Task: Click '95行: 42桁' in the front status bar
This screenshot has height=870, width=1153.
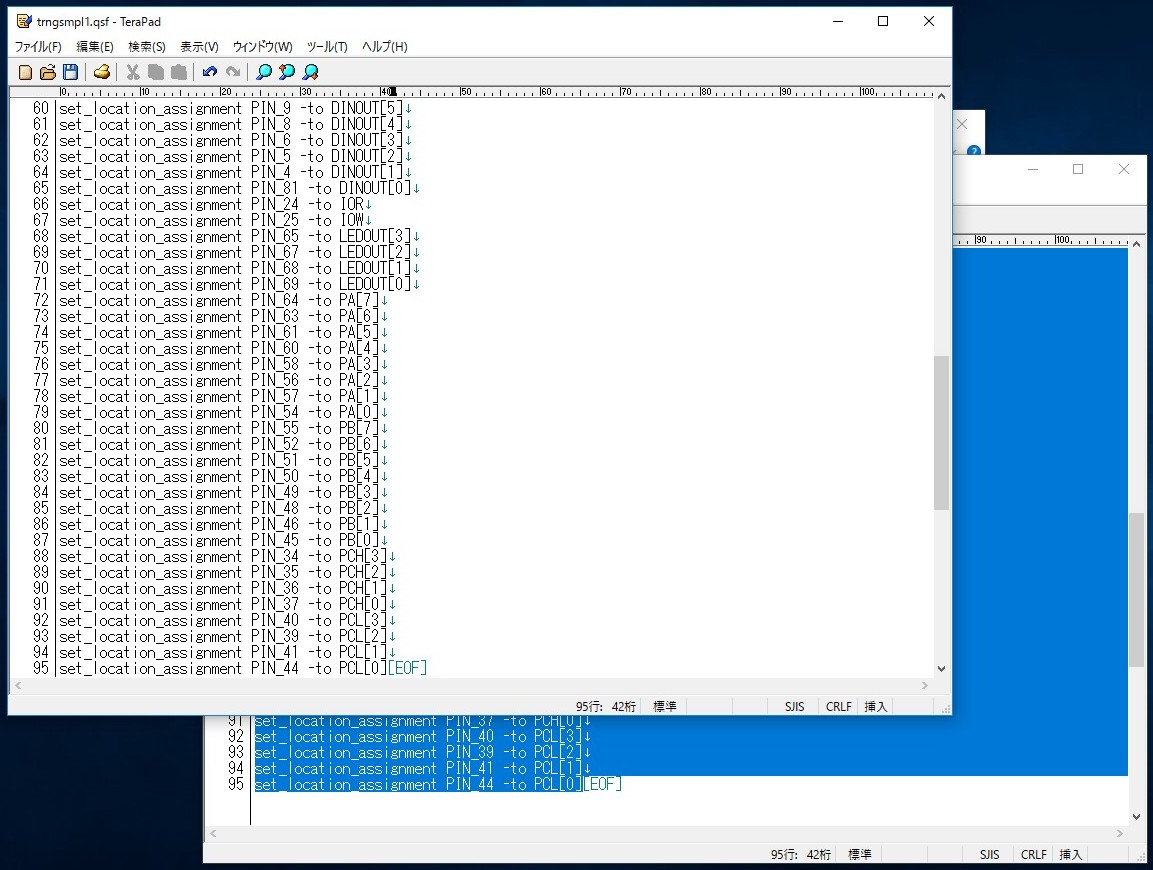Action: 606,706
